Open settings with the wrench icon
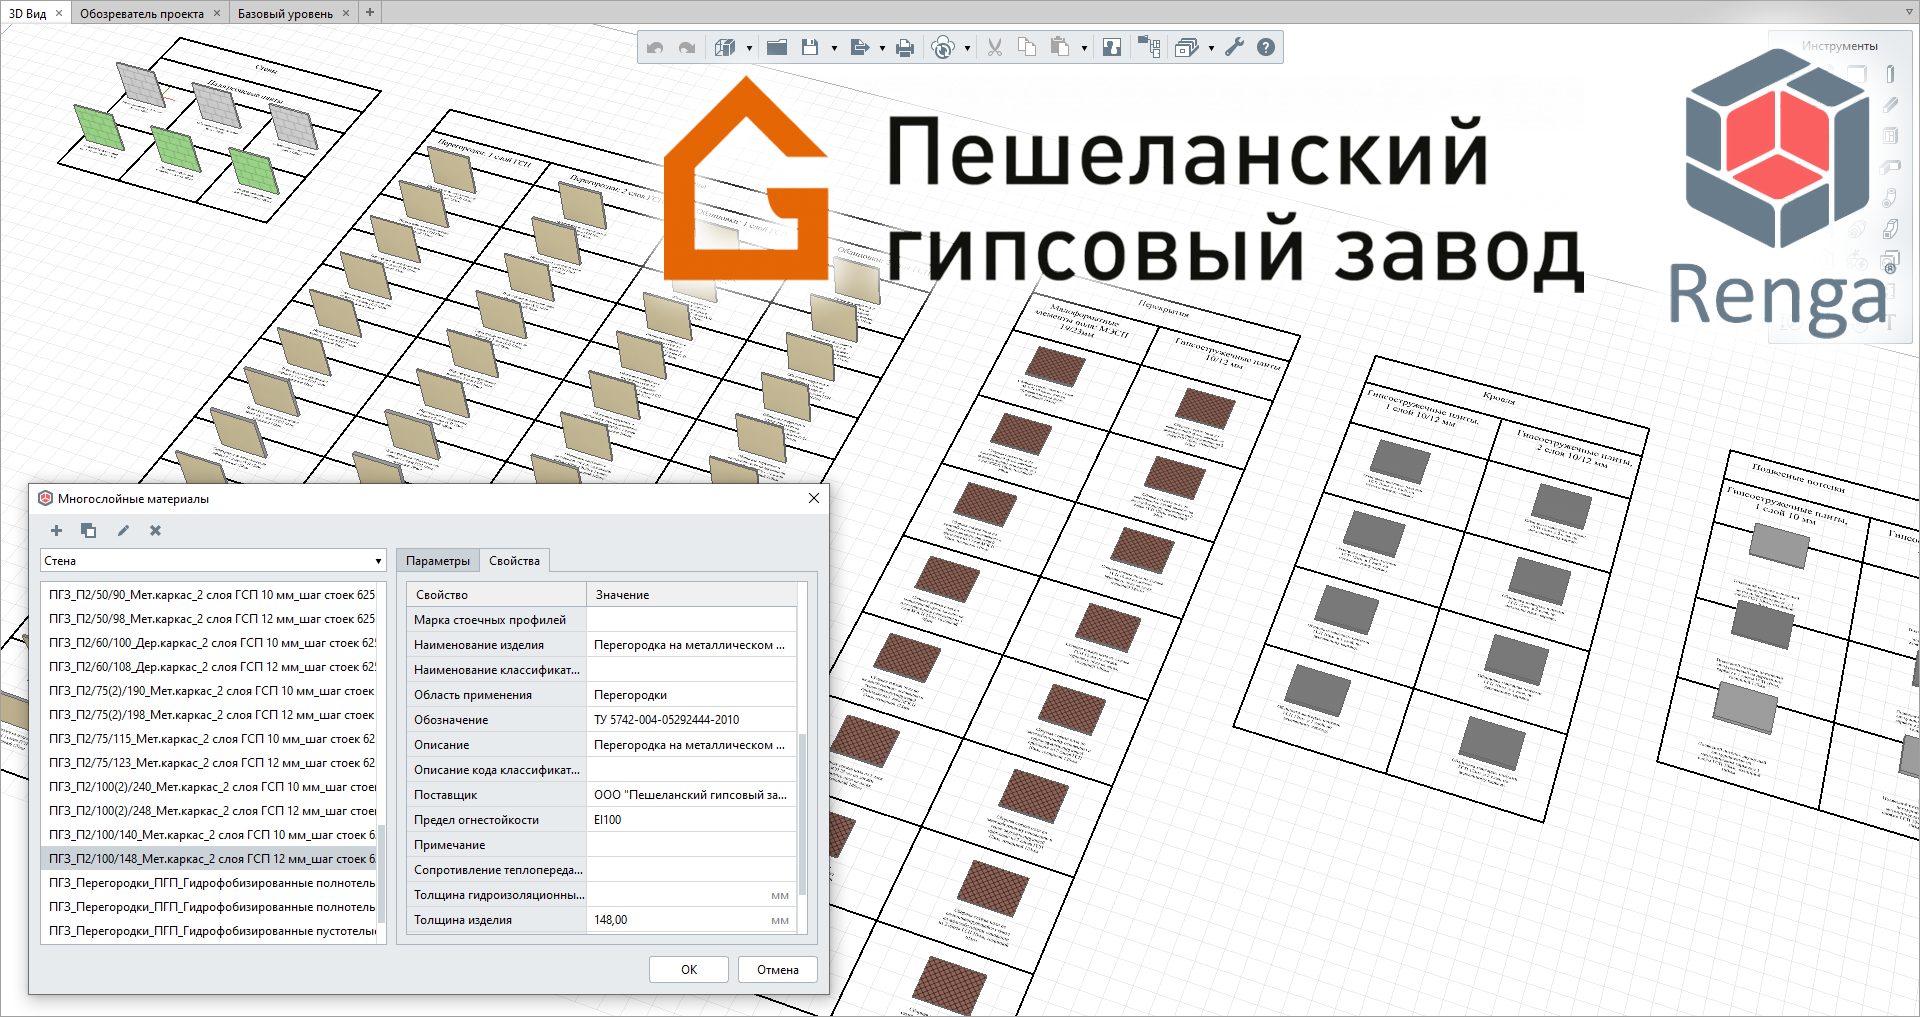 [x=1235, y=47]
